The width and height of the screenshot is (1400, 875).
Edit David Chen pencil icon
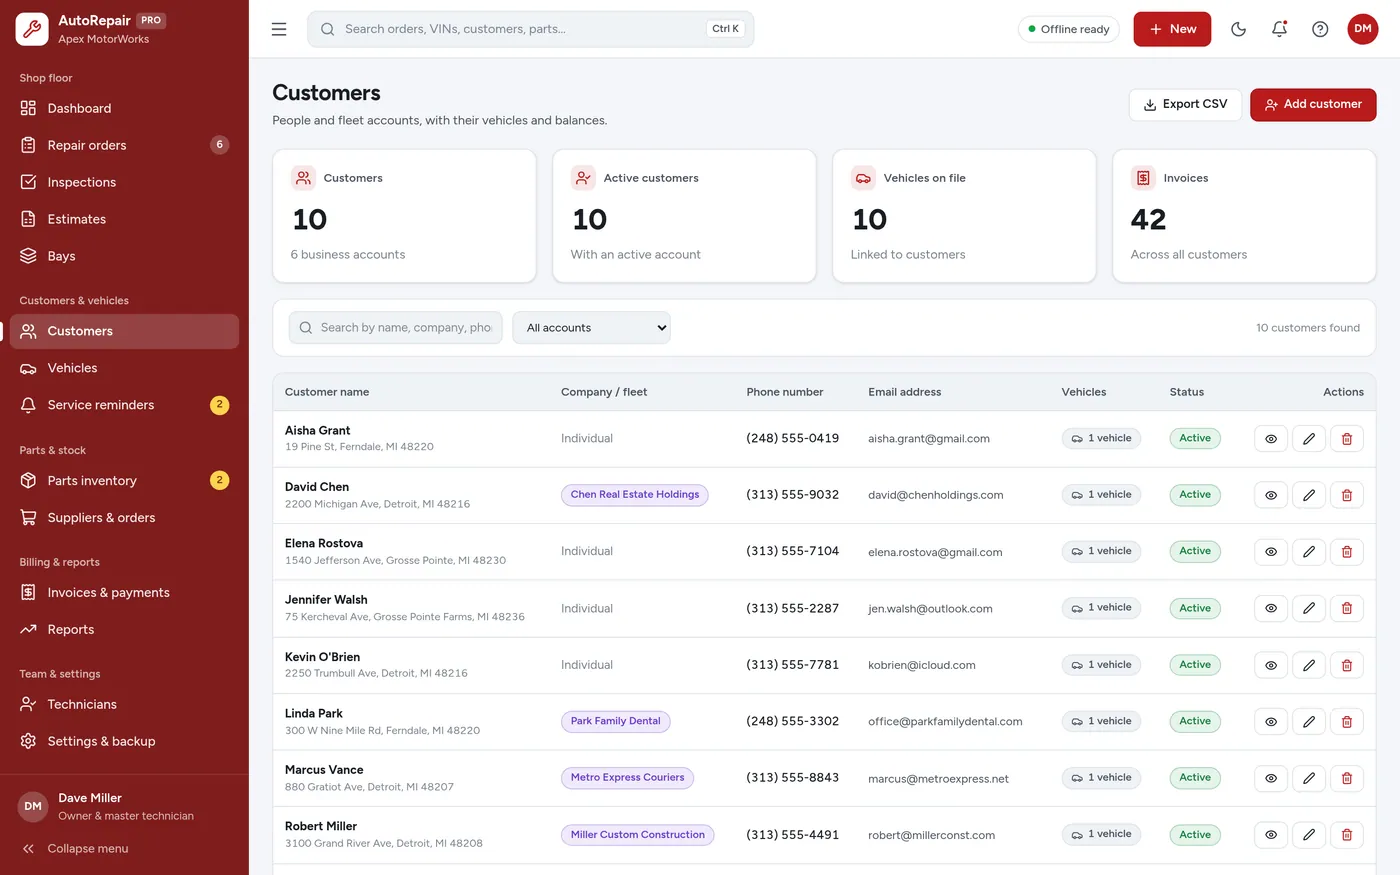click(x=1308, y=495)
